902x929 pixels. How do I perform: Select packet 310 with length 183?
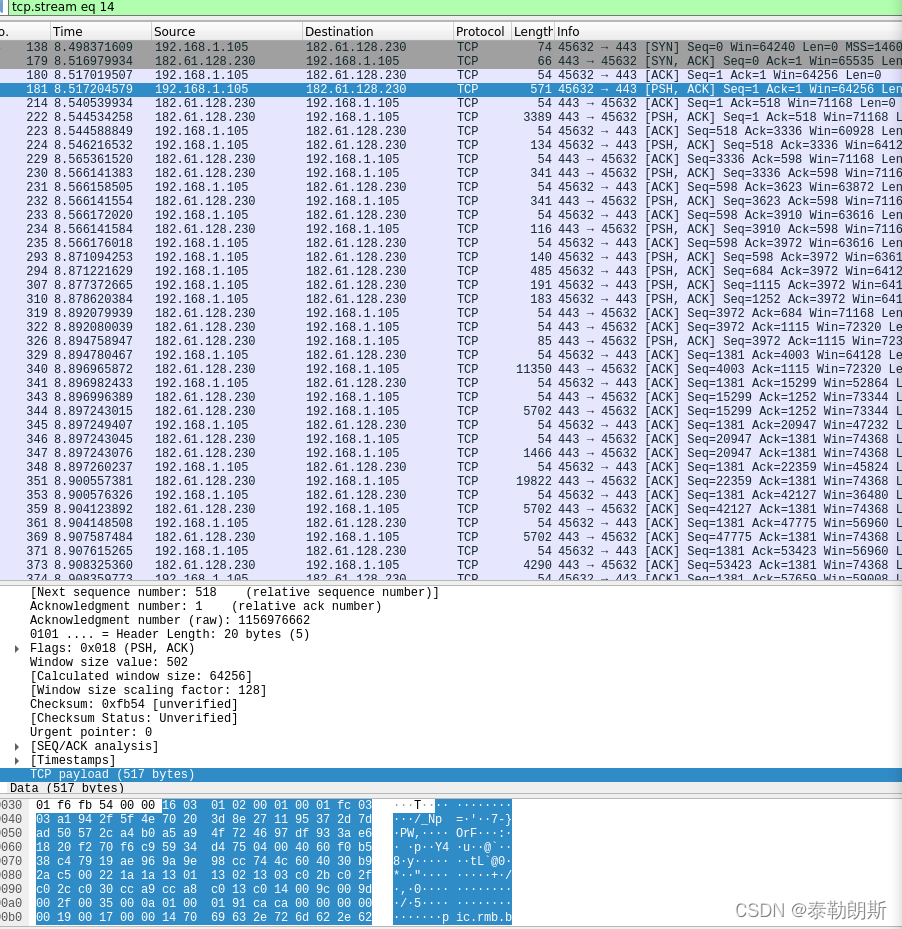pyautogui.click(x=451, y=299)
